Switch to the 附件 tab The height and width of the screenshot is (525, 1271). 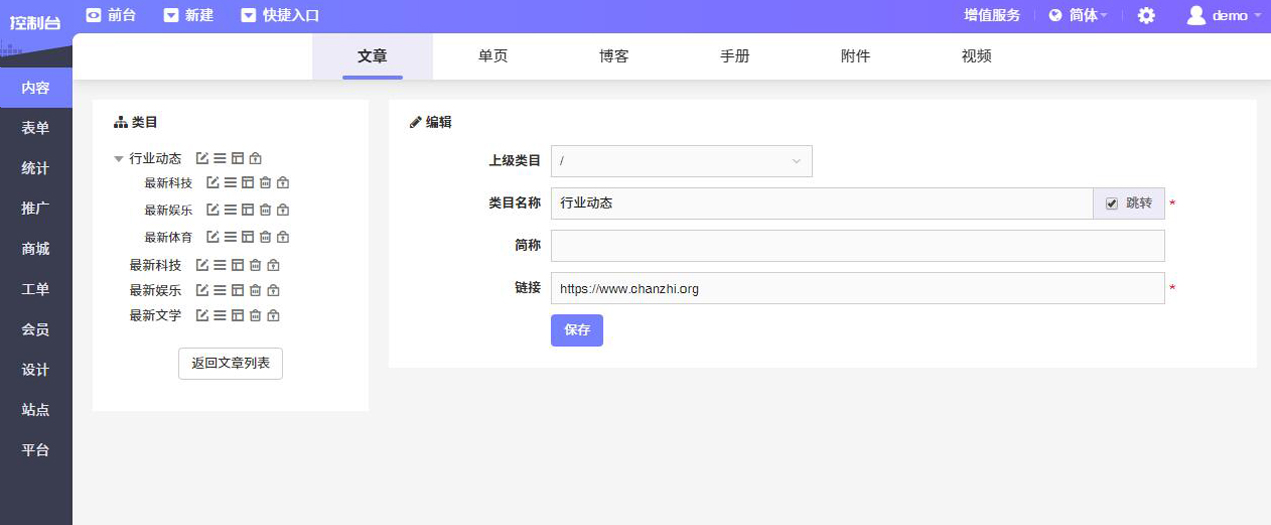point(855,56)
